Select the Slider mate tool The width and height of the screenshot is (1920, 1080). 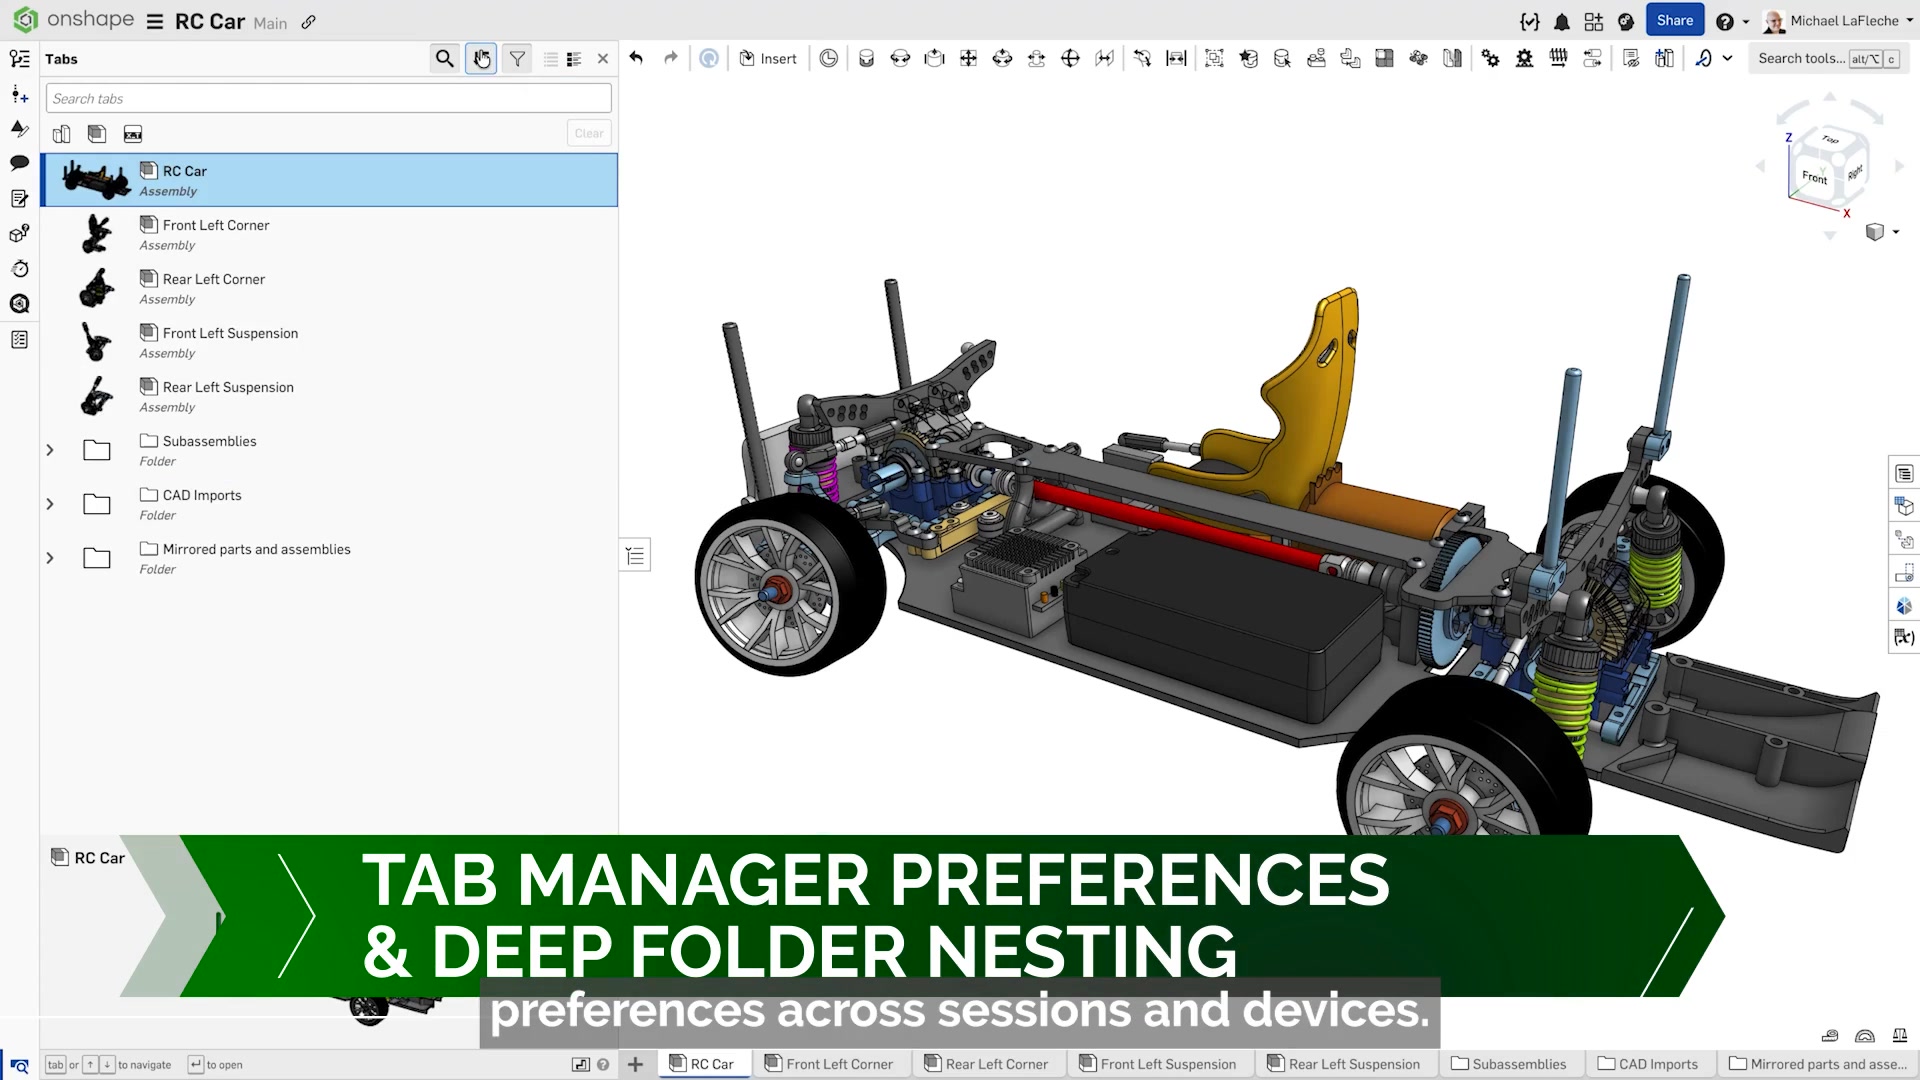click(935, 58)
